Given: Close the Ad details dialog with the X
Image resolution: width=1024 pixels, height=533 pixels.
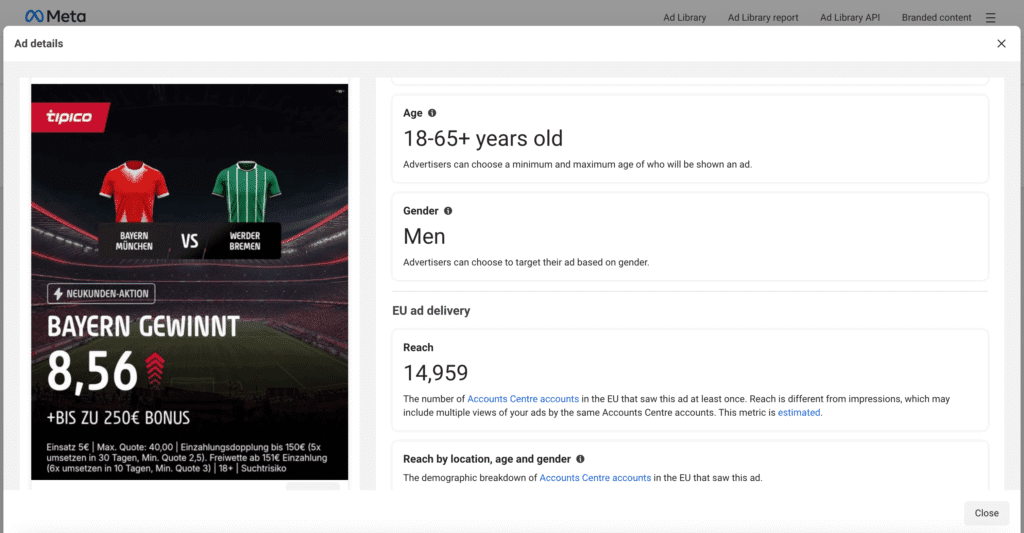Looking at the screenshot, I should click(1001, 44).
